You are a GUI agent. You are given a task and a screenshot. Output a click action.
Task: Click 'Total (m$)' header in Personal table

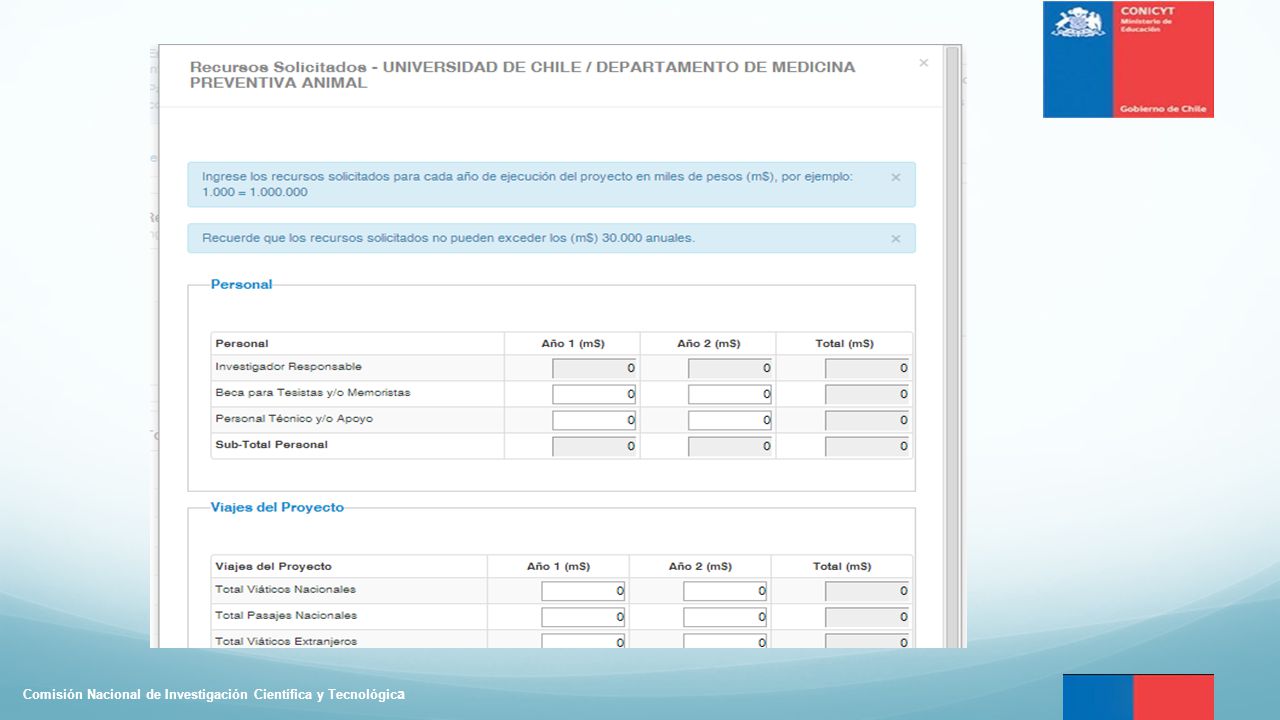[x=844, y=344]
